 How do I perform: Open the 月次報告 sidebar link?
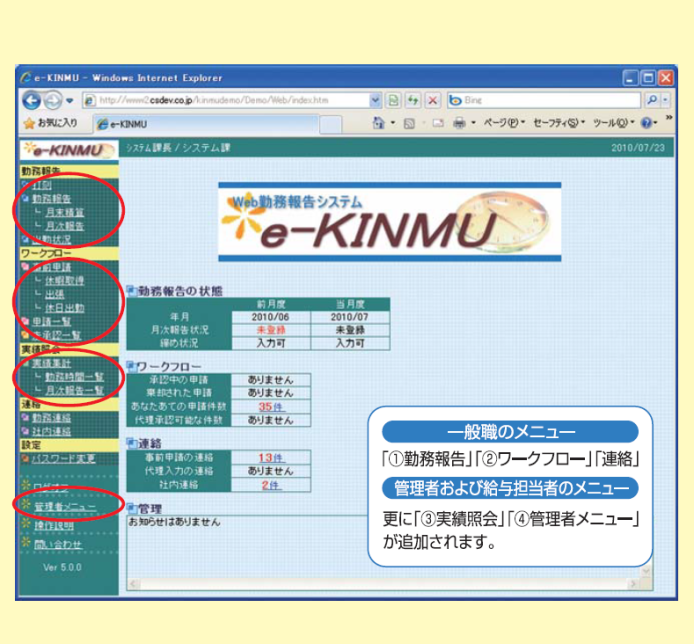tap(65, 226)
